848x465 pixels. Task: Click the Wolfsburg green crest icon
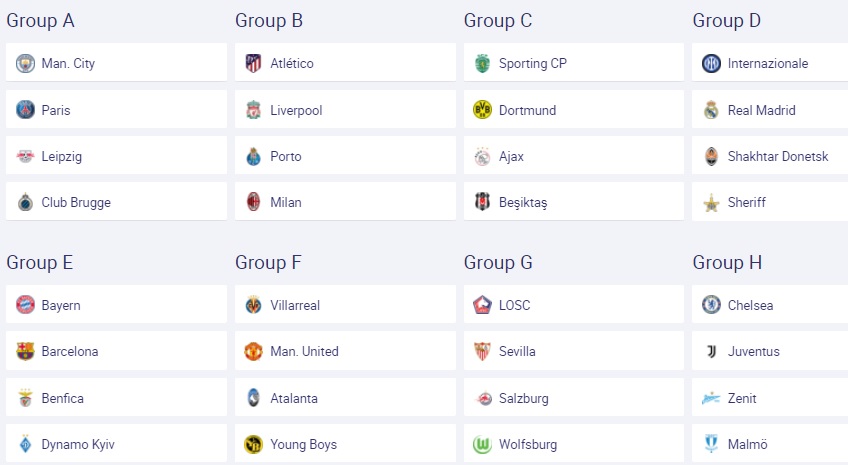pyautogui.click(x=483, y=444)
